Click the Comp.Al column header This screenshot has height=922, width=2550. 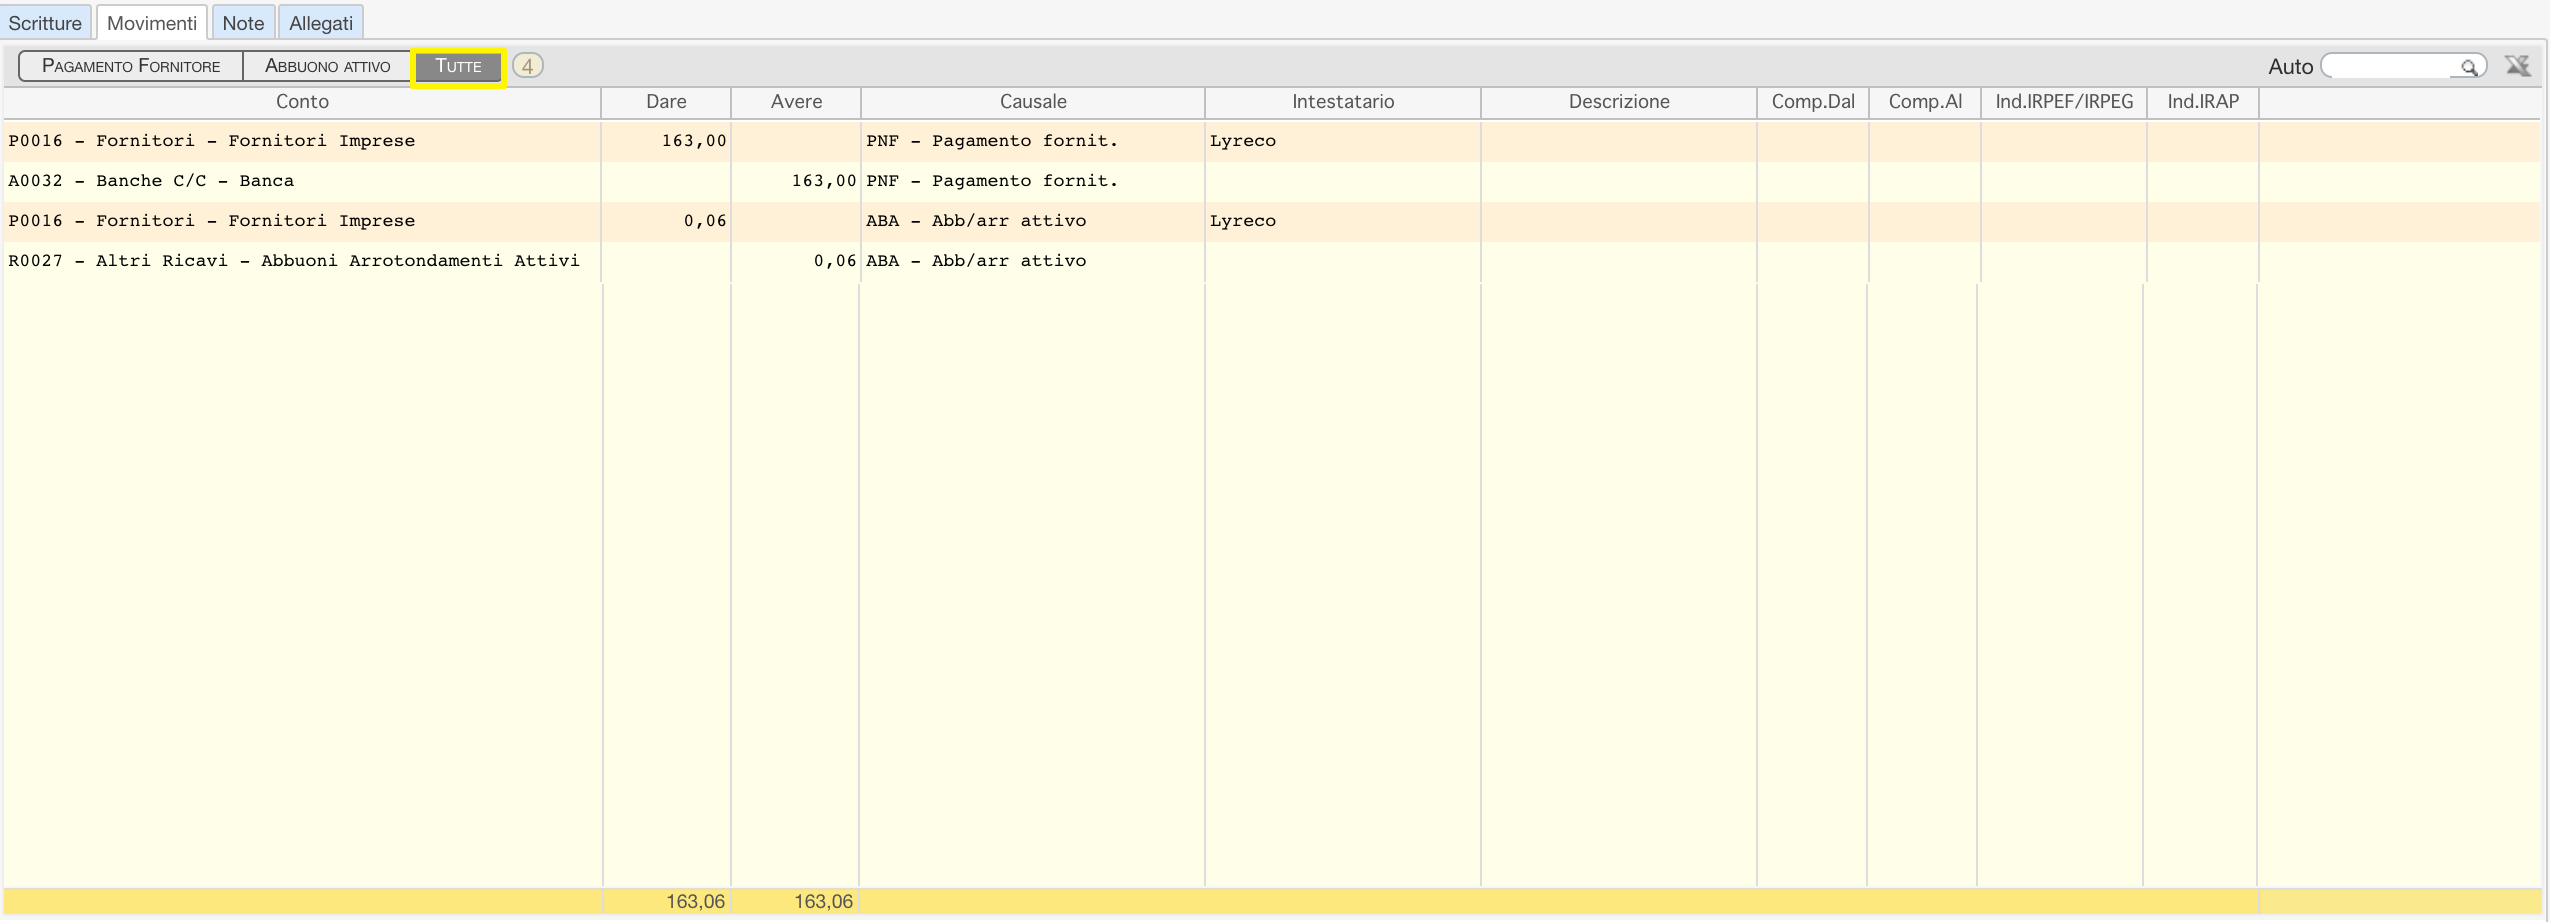pos(1925,102)
